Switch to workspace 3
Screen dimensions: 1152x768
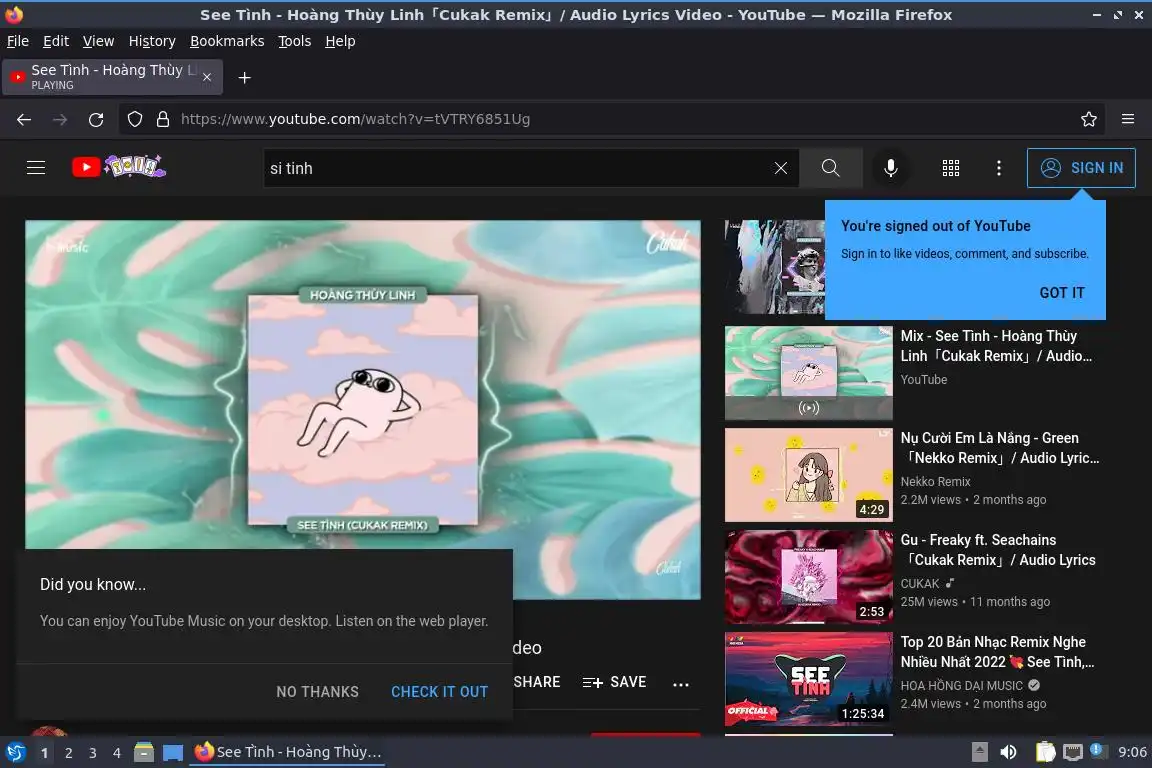point(93,753)
